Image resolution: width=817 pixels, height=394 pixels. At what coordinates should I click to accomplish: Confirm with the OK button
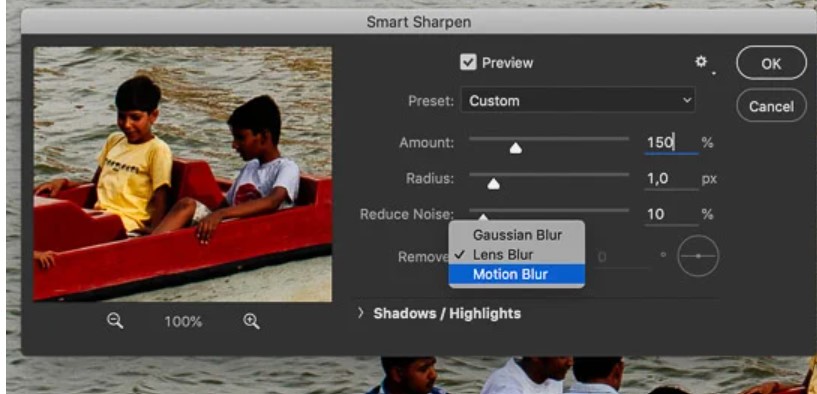(x=771, y=63)
